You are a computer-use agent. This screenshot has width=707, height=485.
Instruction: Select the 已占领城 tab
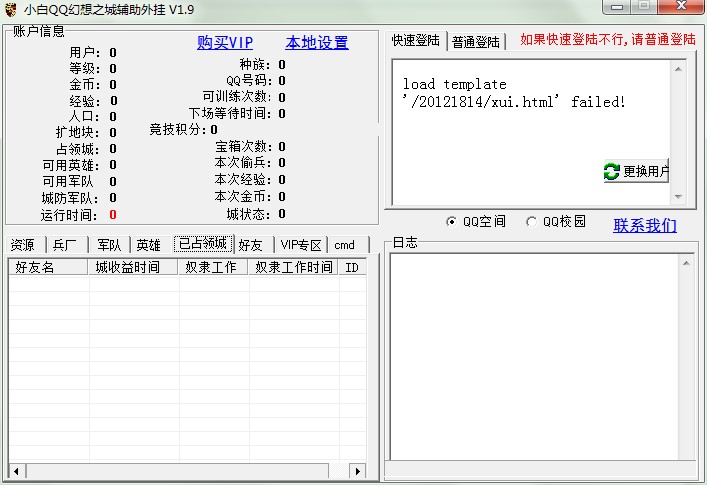tap(203, 244)
